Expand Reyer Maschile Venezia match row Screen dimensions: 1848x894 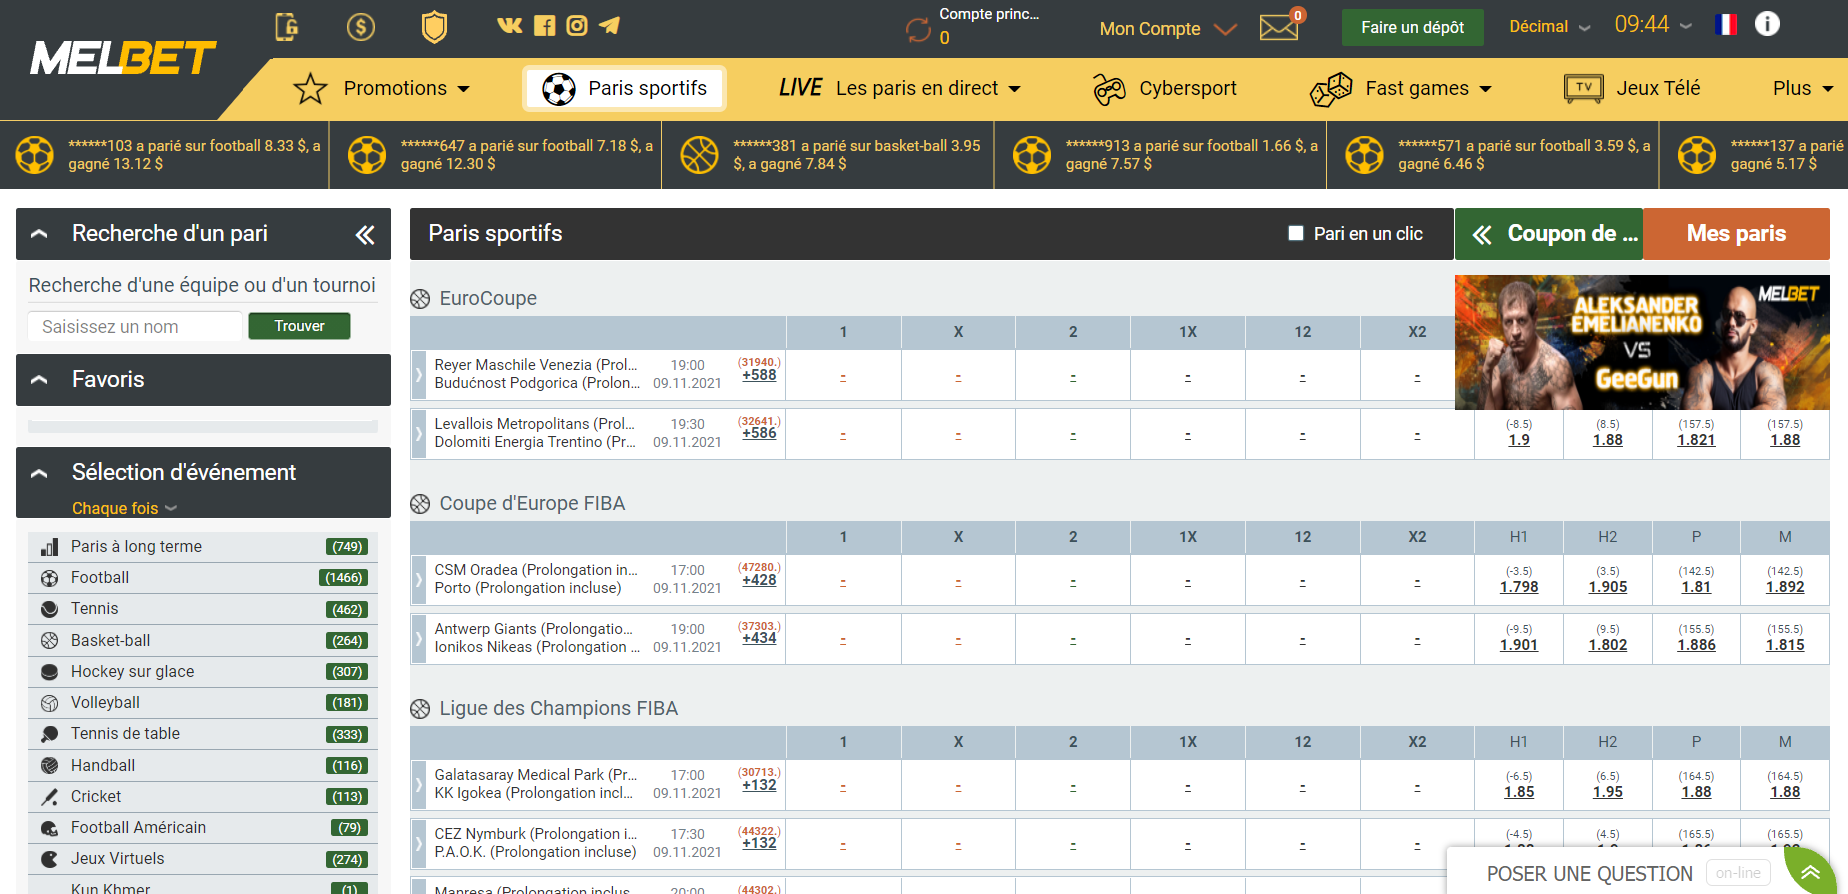click(418, 375)
